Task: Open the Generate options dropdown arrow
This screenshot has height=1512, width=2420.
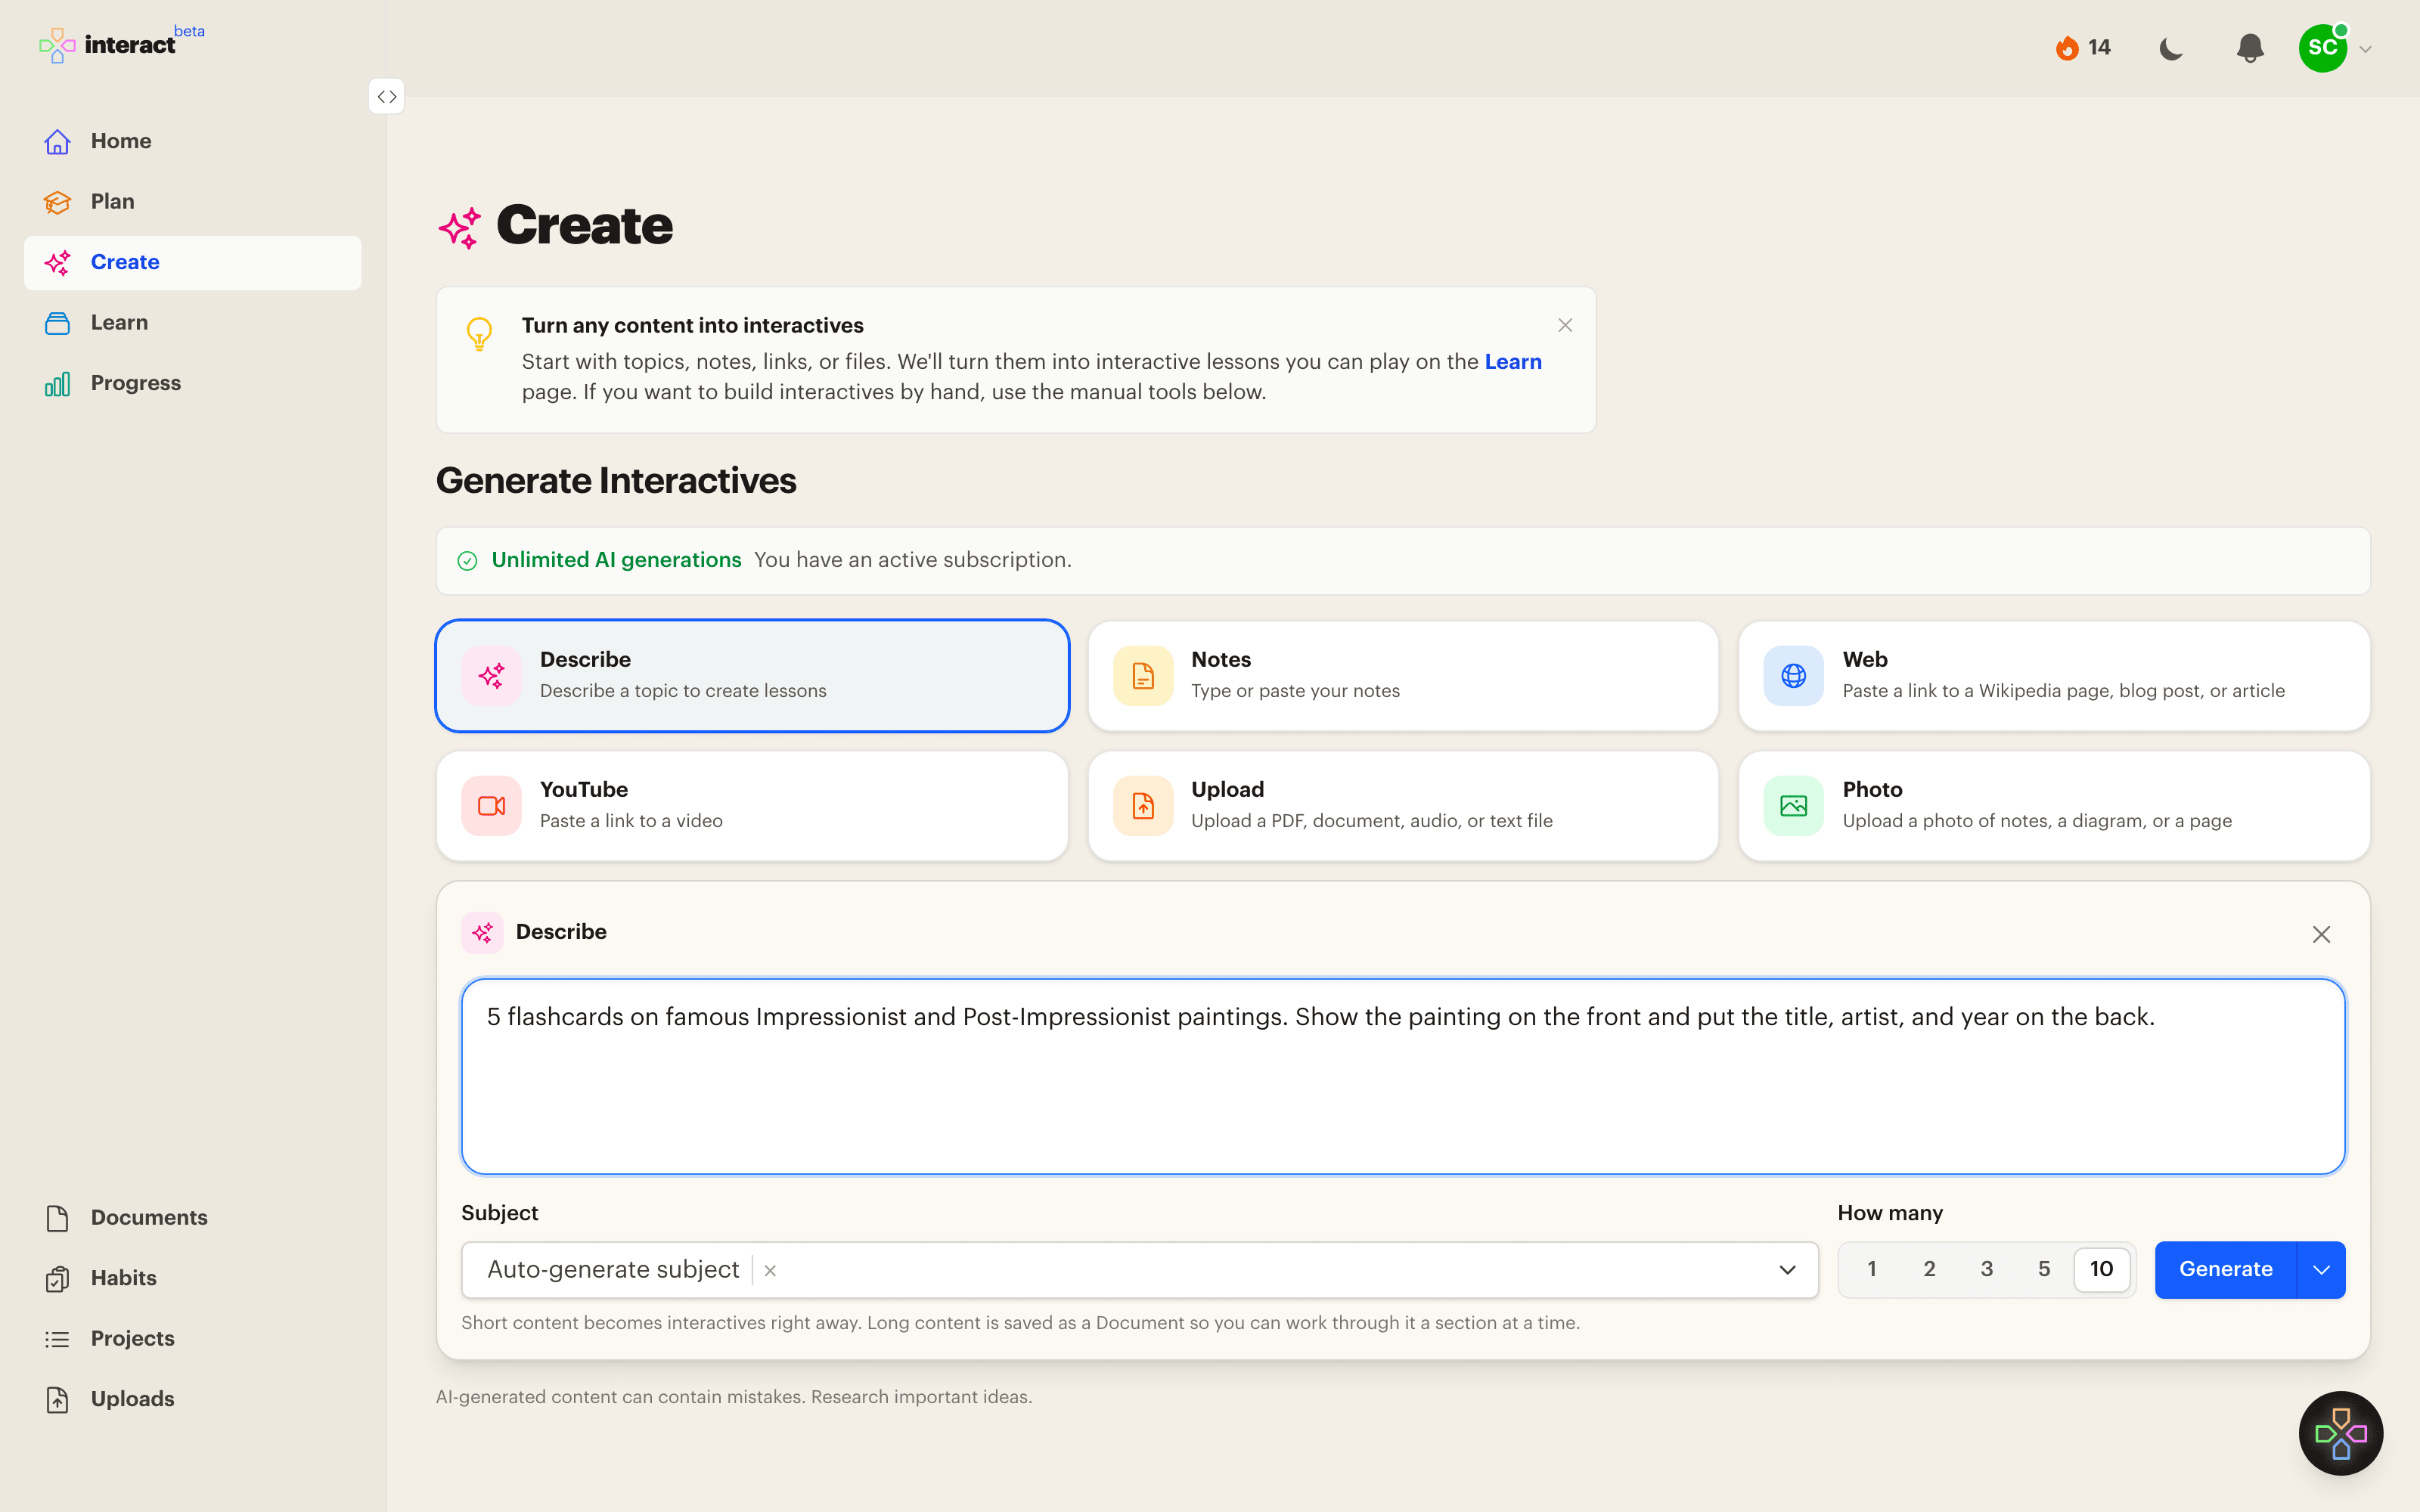Action: [2321, 1270]
